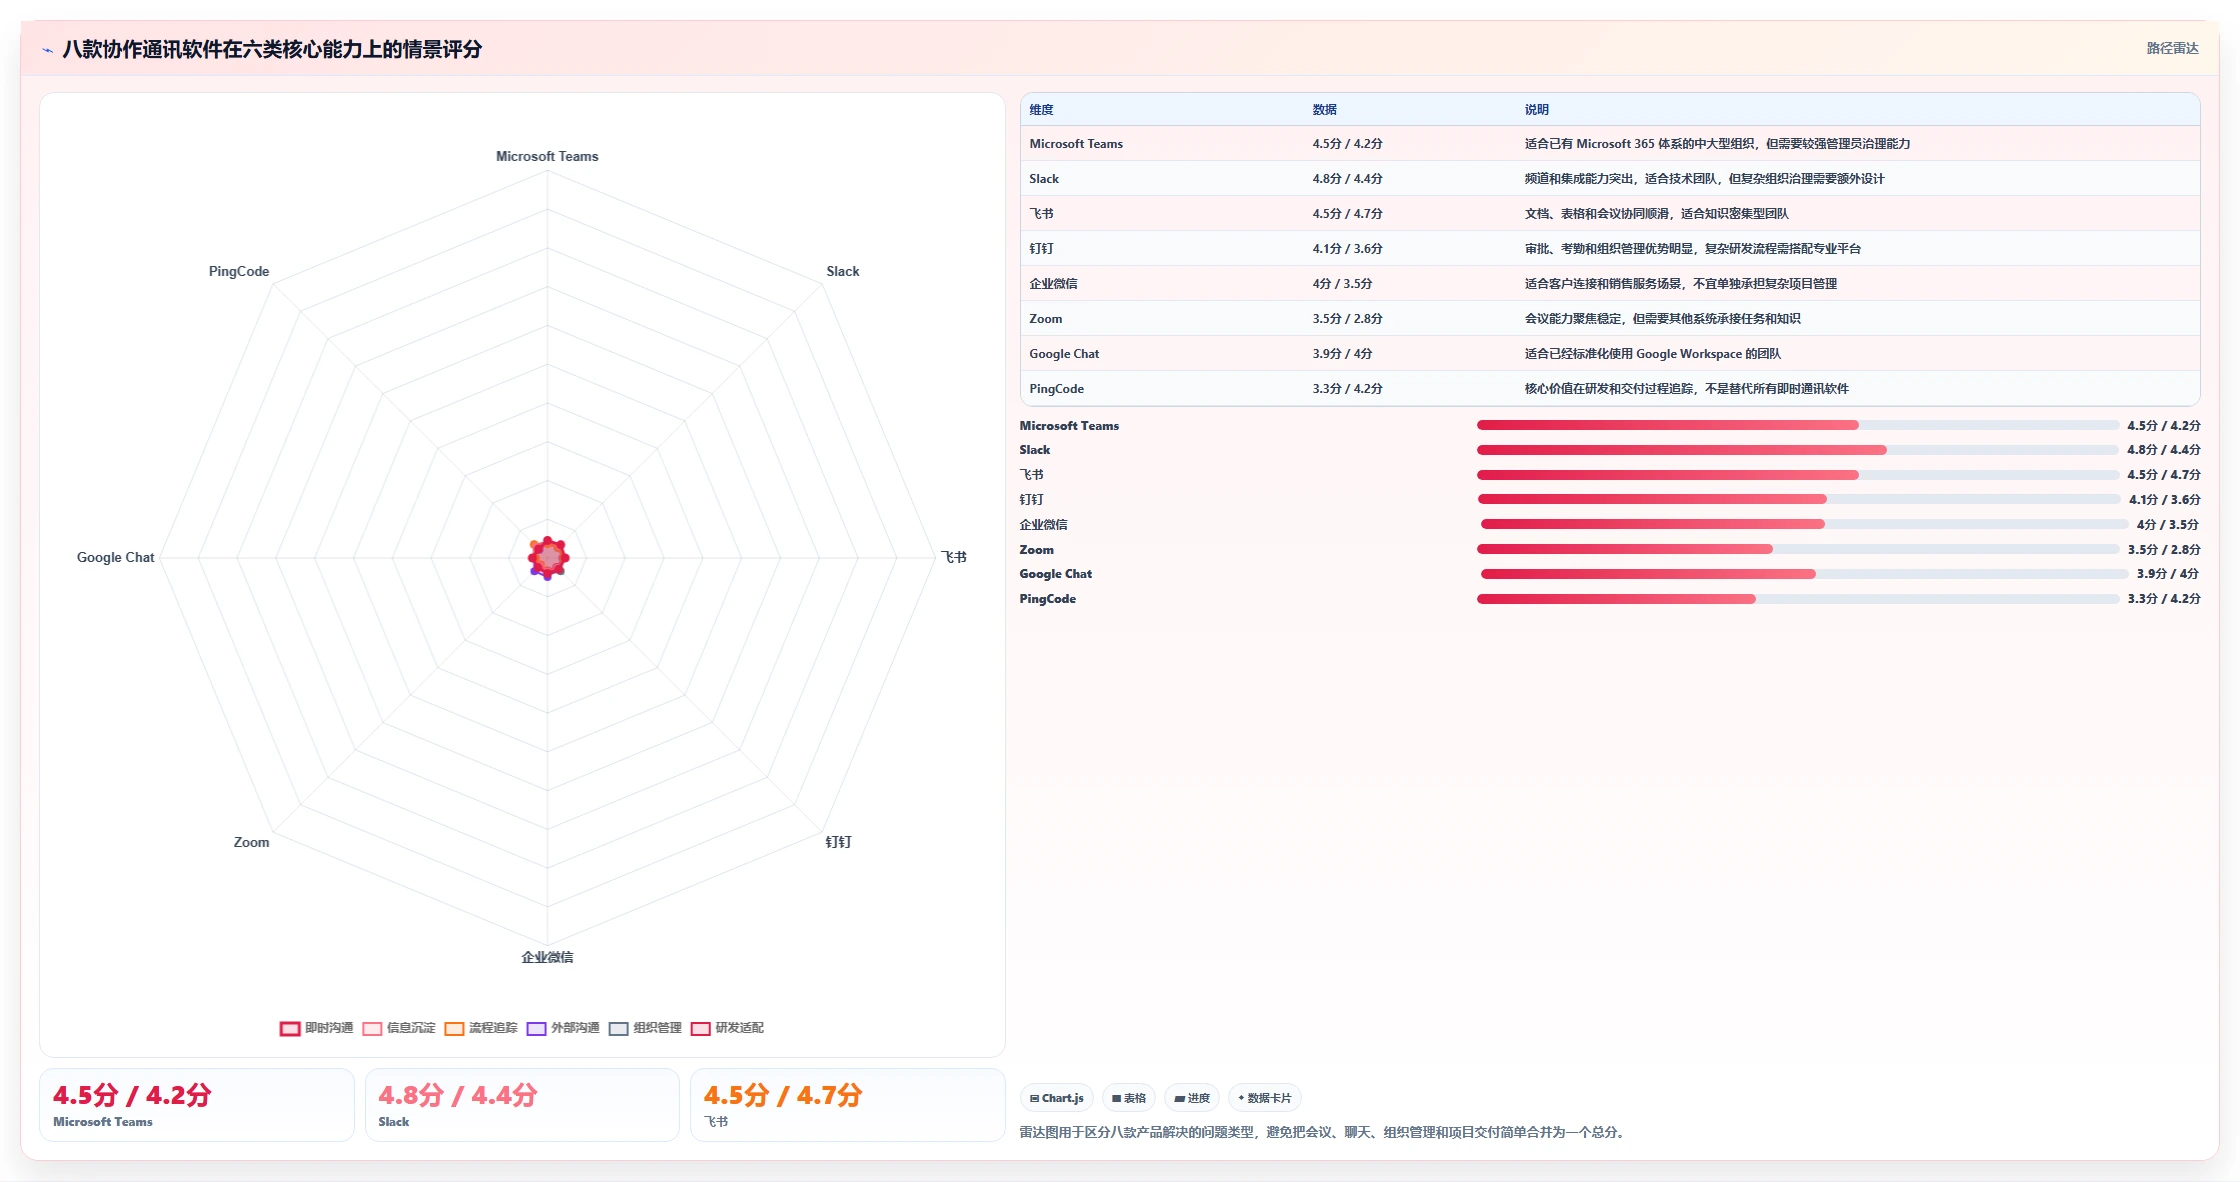Click the Slack progress bar
Viewport: 2240px width, 1182px height.
coord(1798,450)
